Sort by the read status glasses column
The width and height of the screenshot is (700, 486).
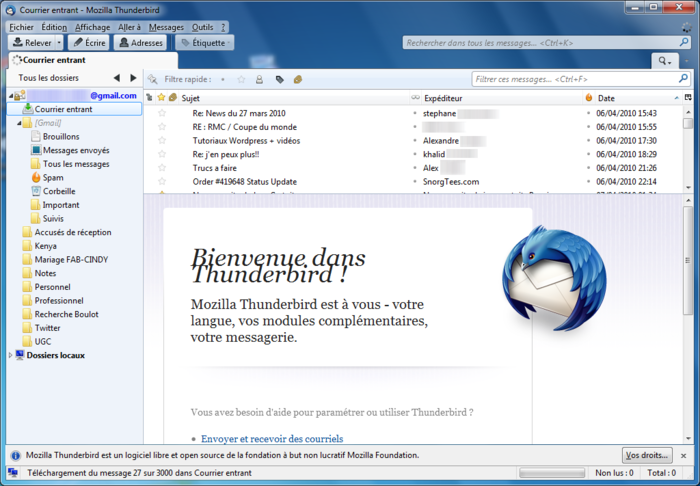(416, 98)
